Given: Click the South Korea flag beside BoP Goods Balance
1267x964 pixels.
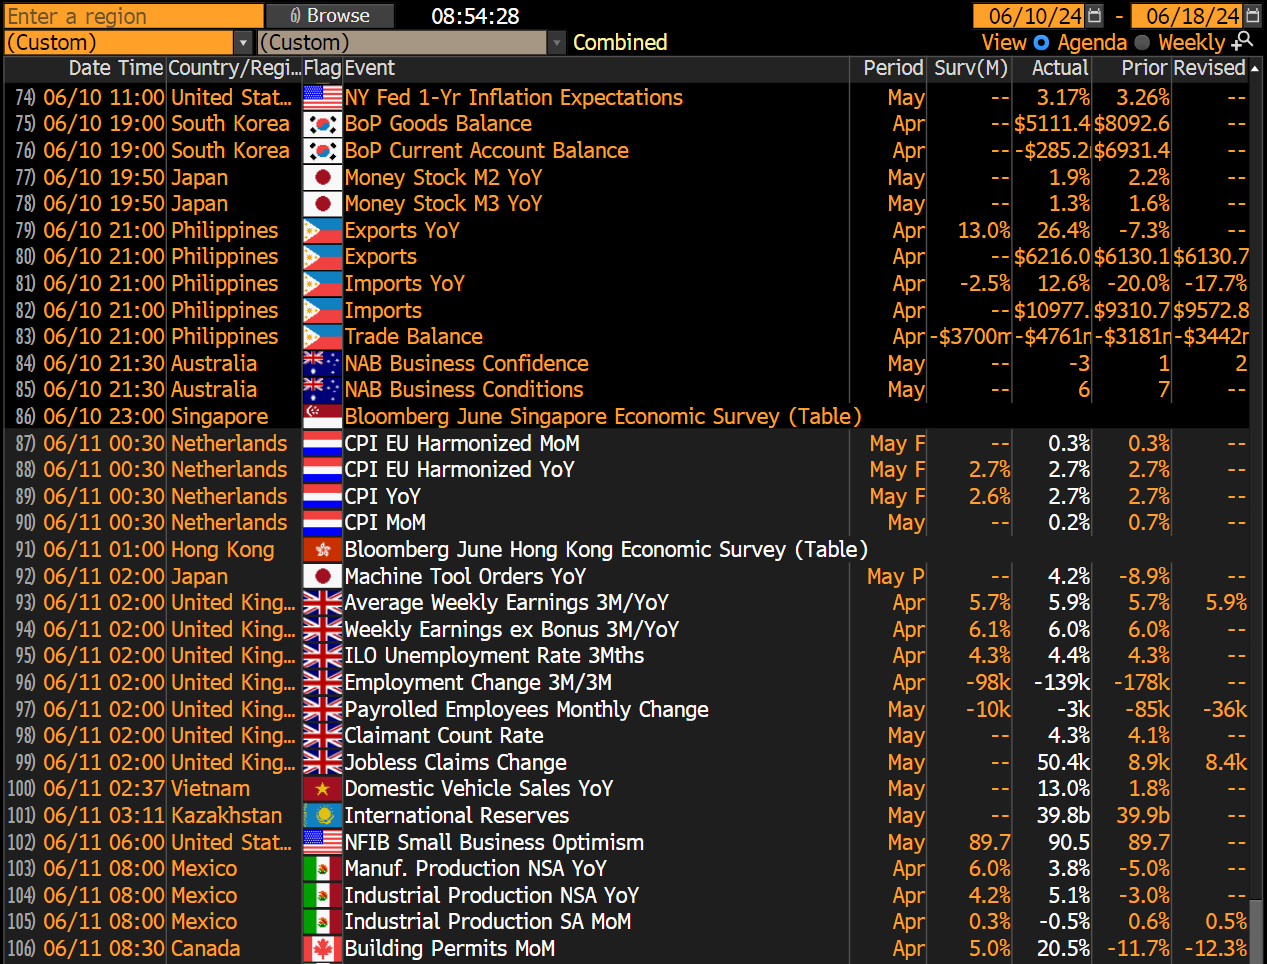Looking at the screenshot, I should [322, 124].
